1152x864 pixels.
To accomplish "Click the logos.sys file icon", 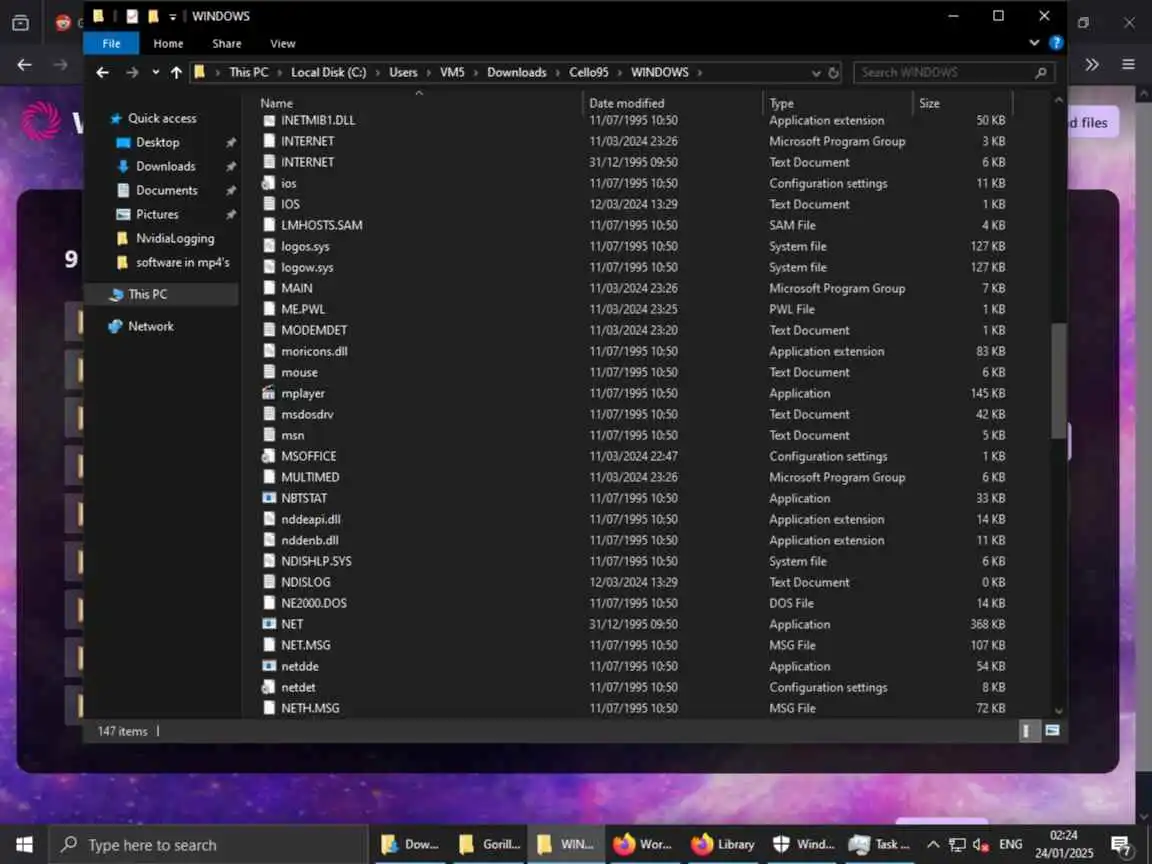I will point(269,246).
